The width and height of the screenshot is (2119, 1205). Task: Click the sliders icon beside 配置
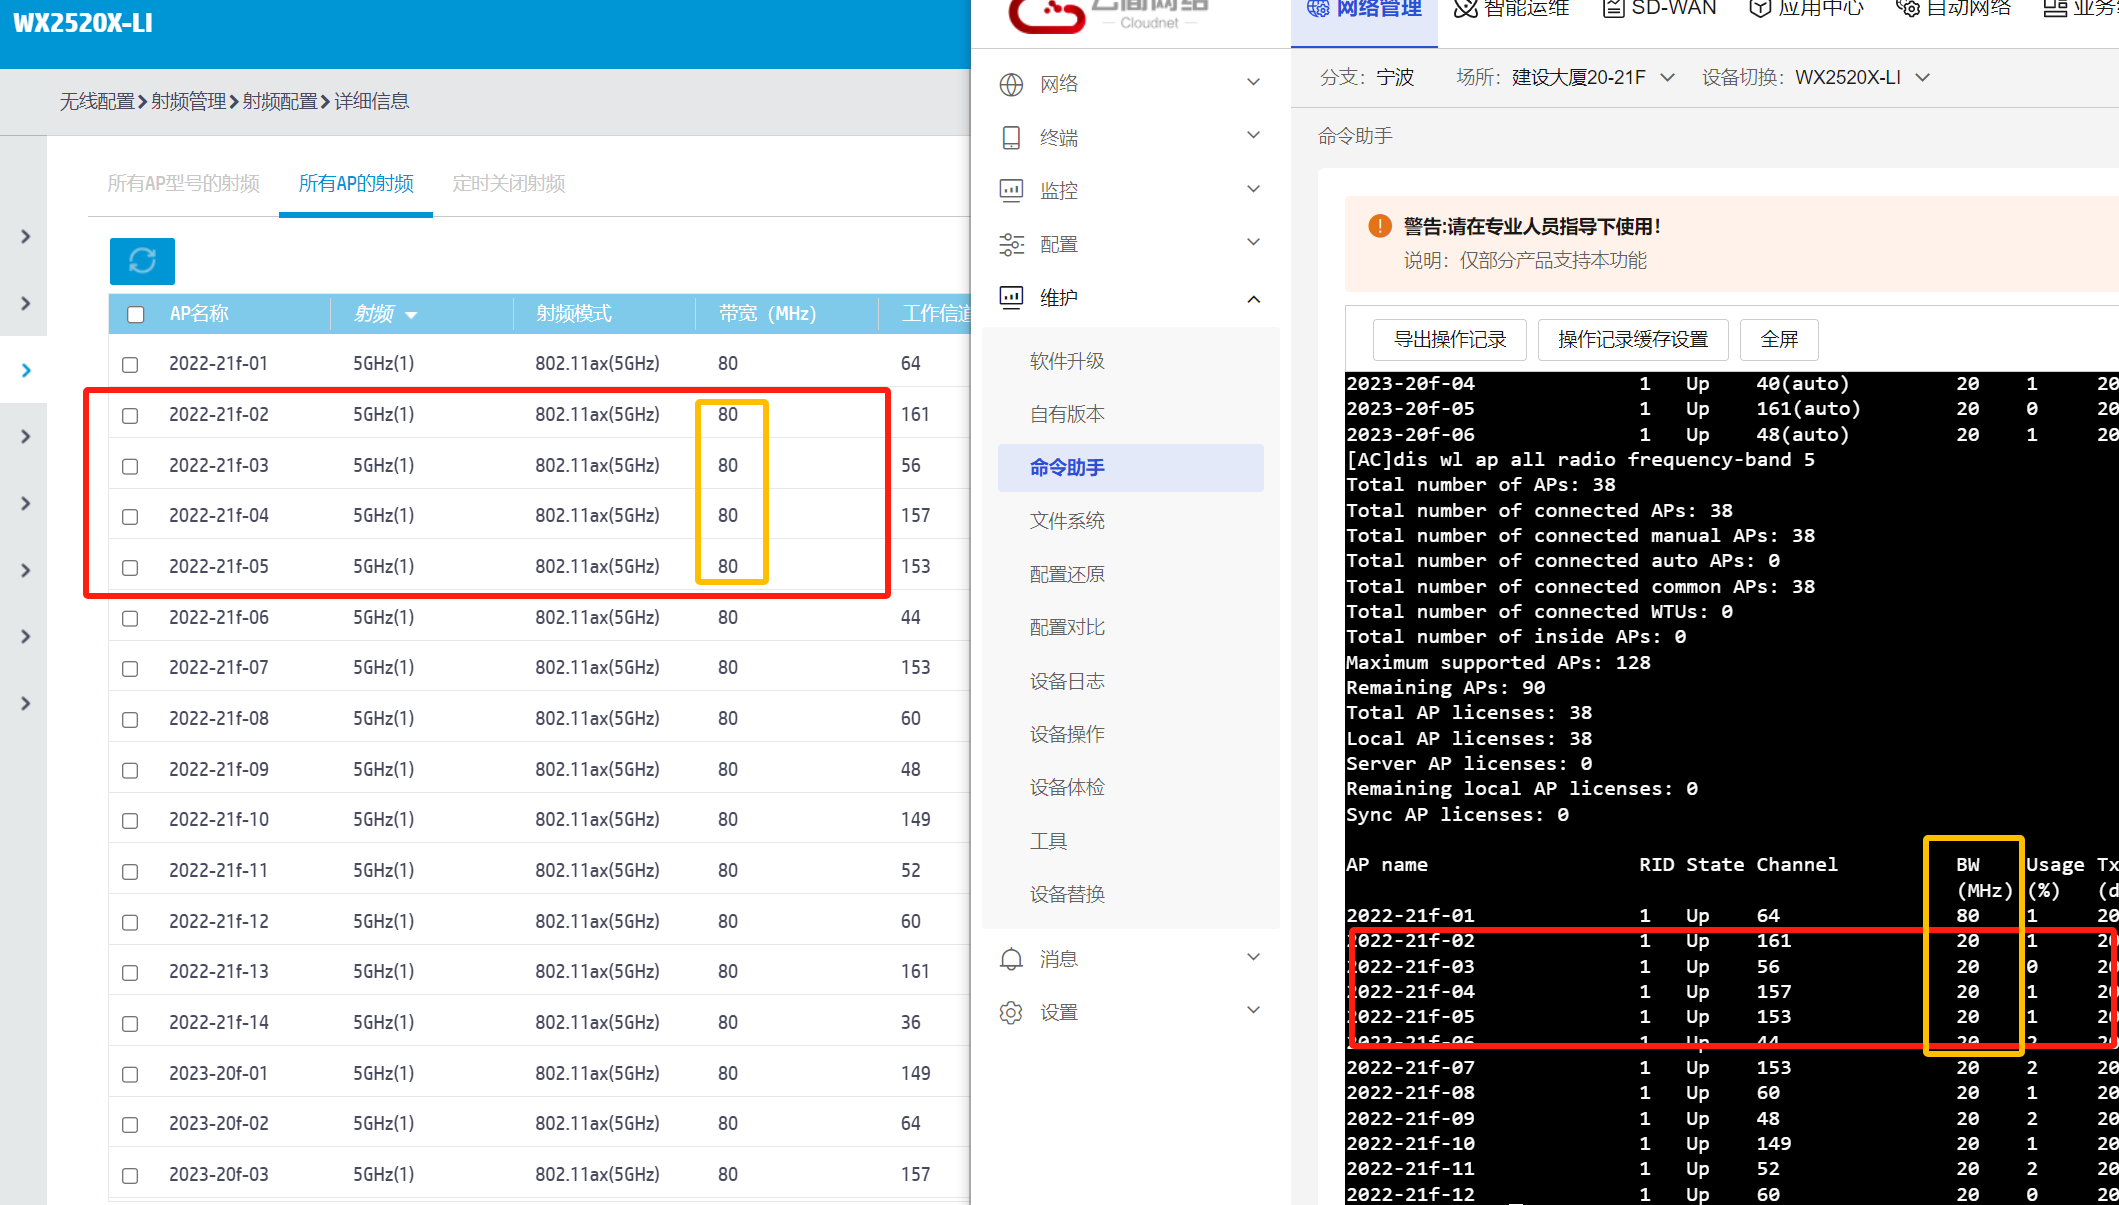[1011, 244]
